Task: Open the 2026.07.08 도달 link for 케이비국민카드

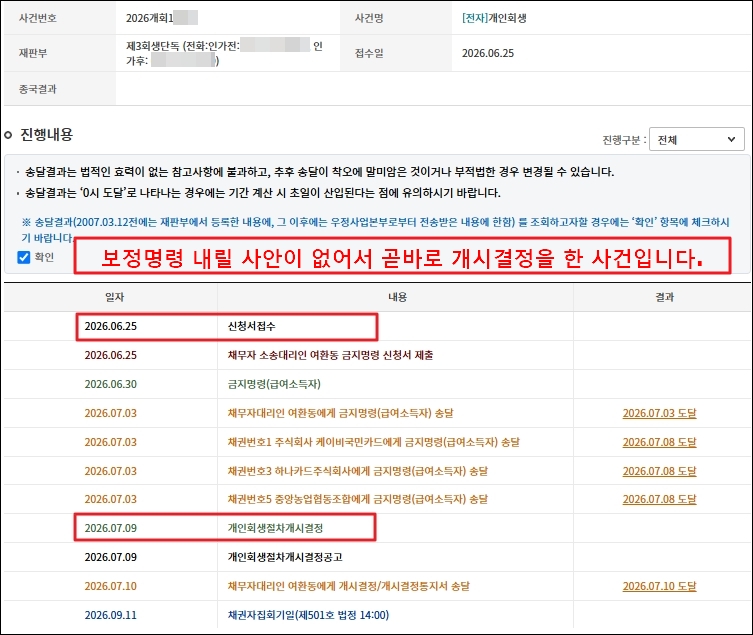Action: coord(659,442)
